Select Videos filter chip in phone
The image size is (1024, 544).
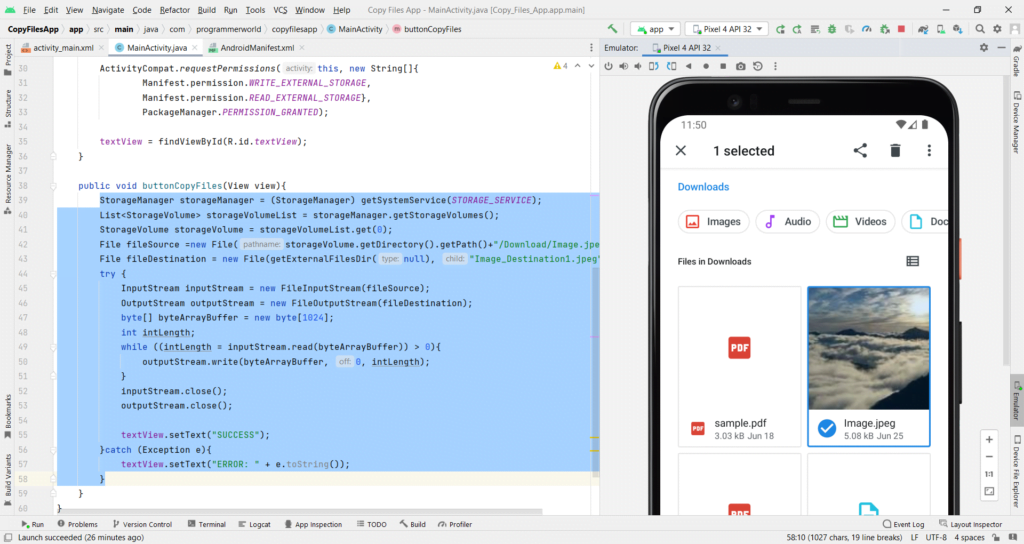pyautogui.click(x=860, y=221)
